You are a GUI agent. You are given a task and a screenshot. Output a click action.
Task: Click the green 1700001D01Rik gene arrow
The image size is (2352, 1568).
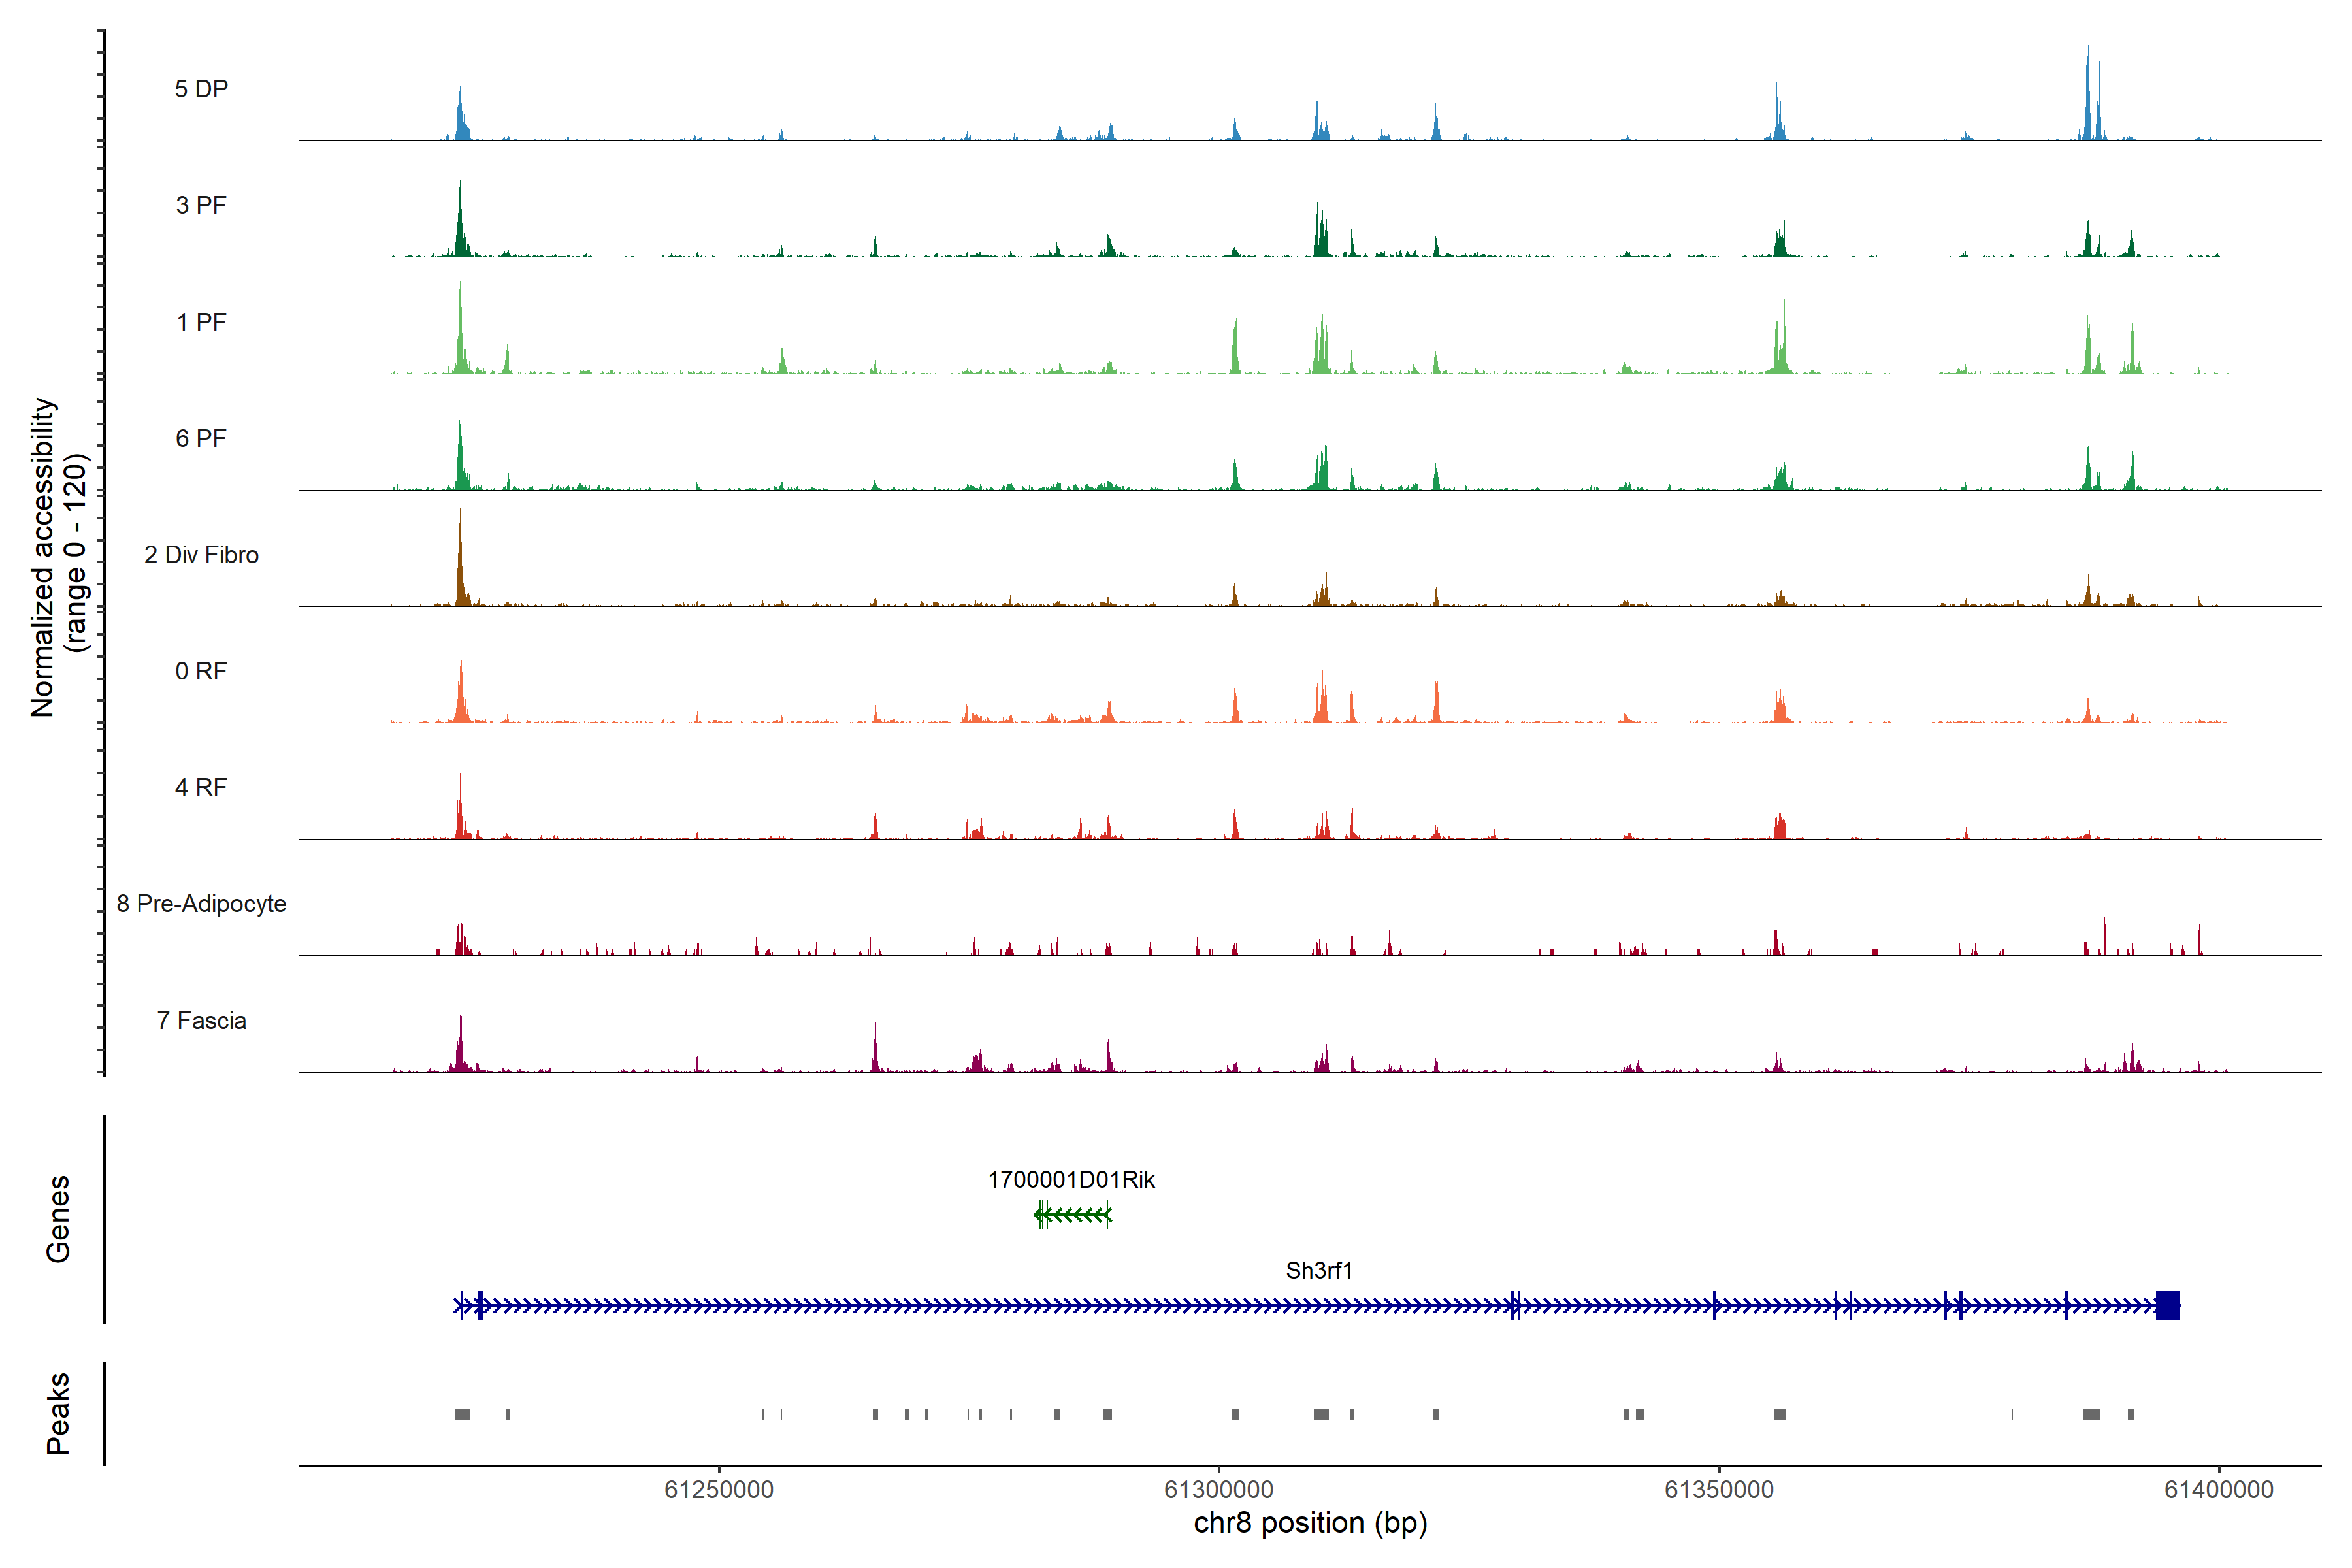tap(1072, 1215)
